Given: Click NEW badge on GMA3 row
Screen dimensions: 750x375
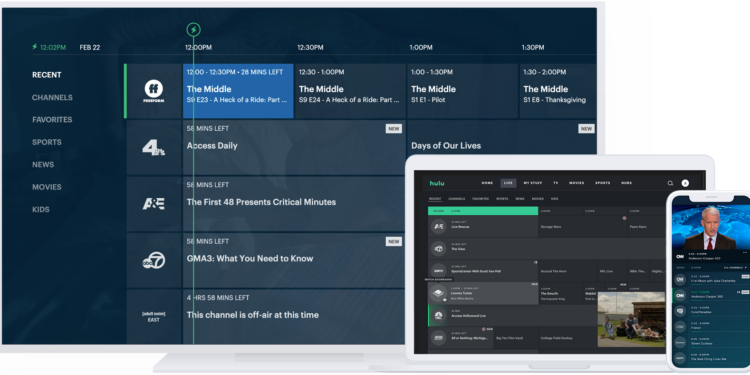Looking at the screenshot, I should (x=394, y=242).
